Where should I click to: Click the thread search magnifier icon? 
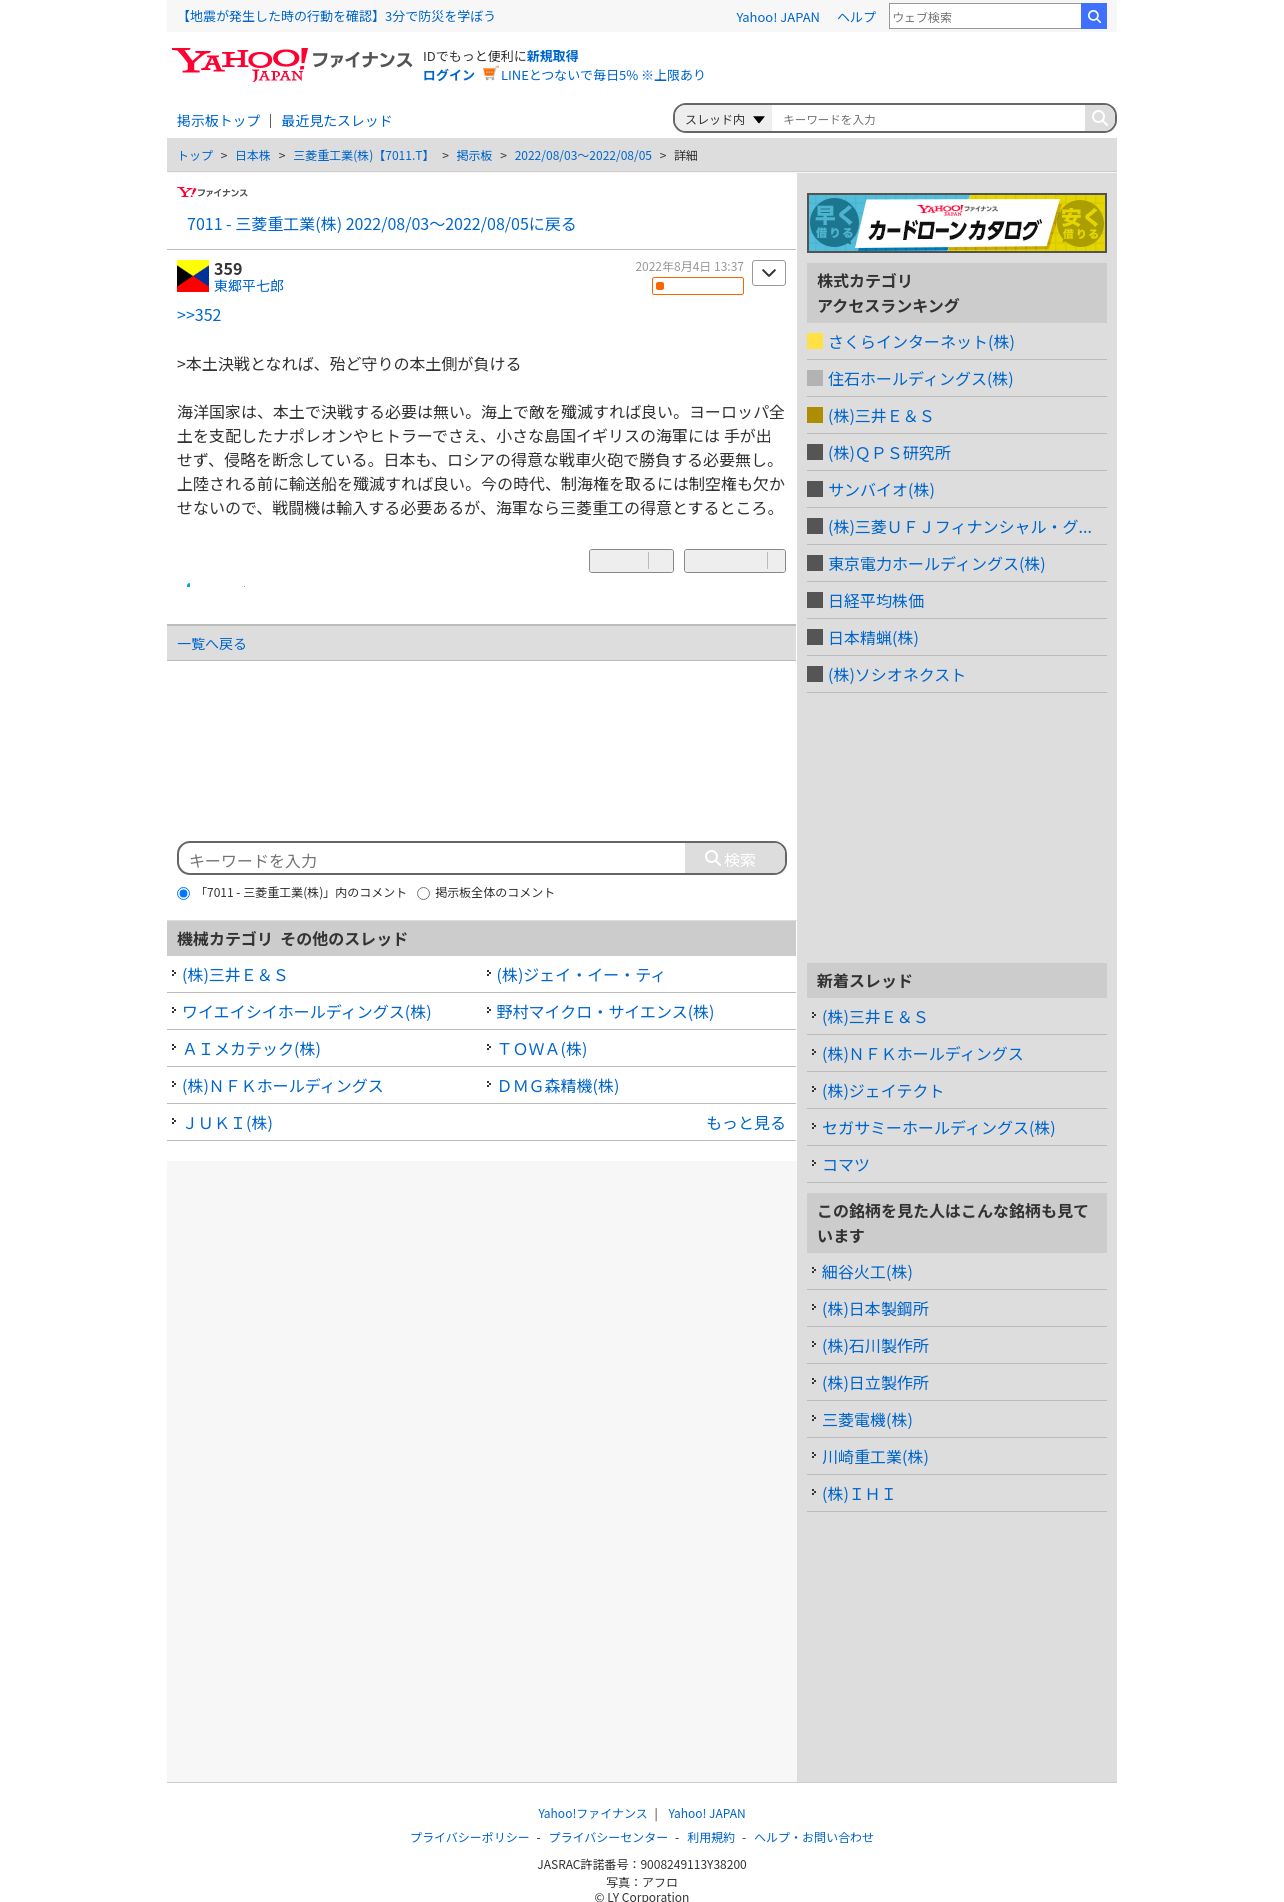click(x=1099, y=118)
